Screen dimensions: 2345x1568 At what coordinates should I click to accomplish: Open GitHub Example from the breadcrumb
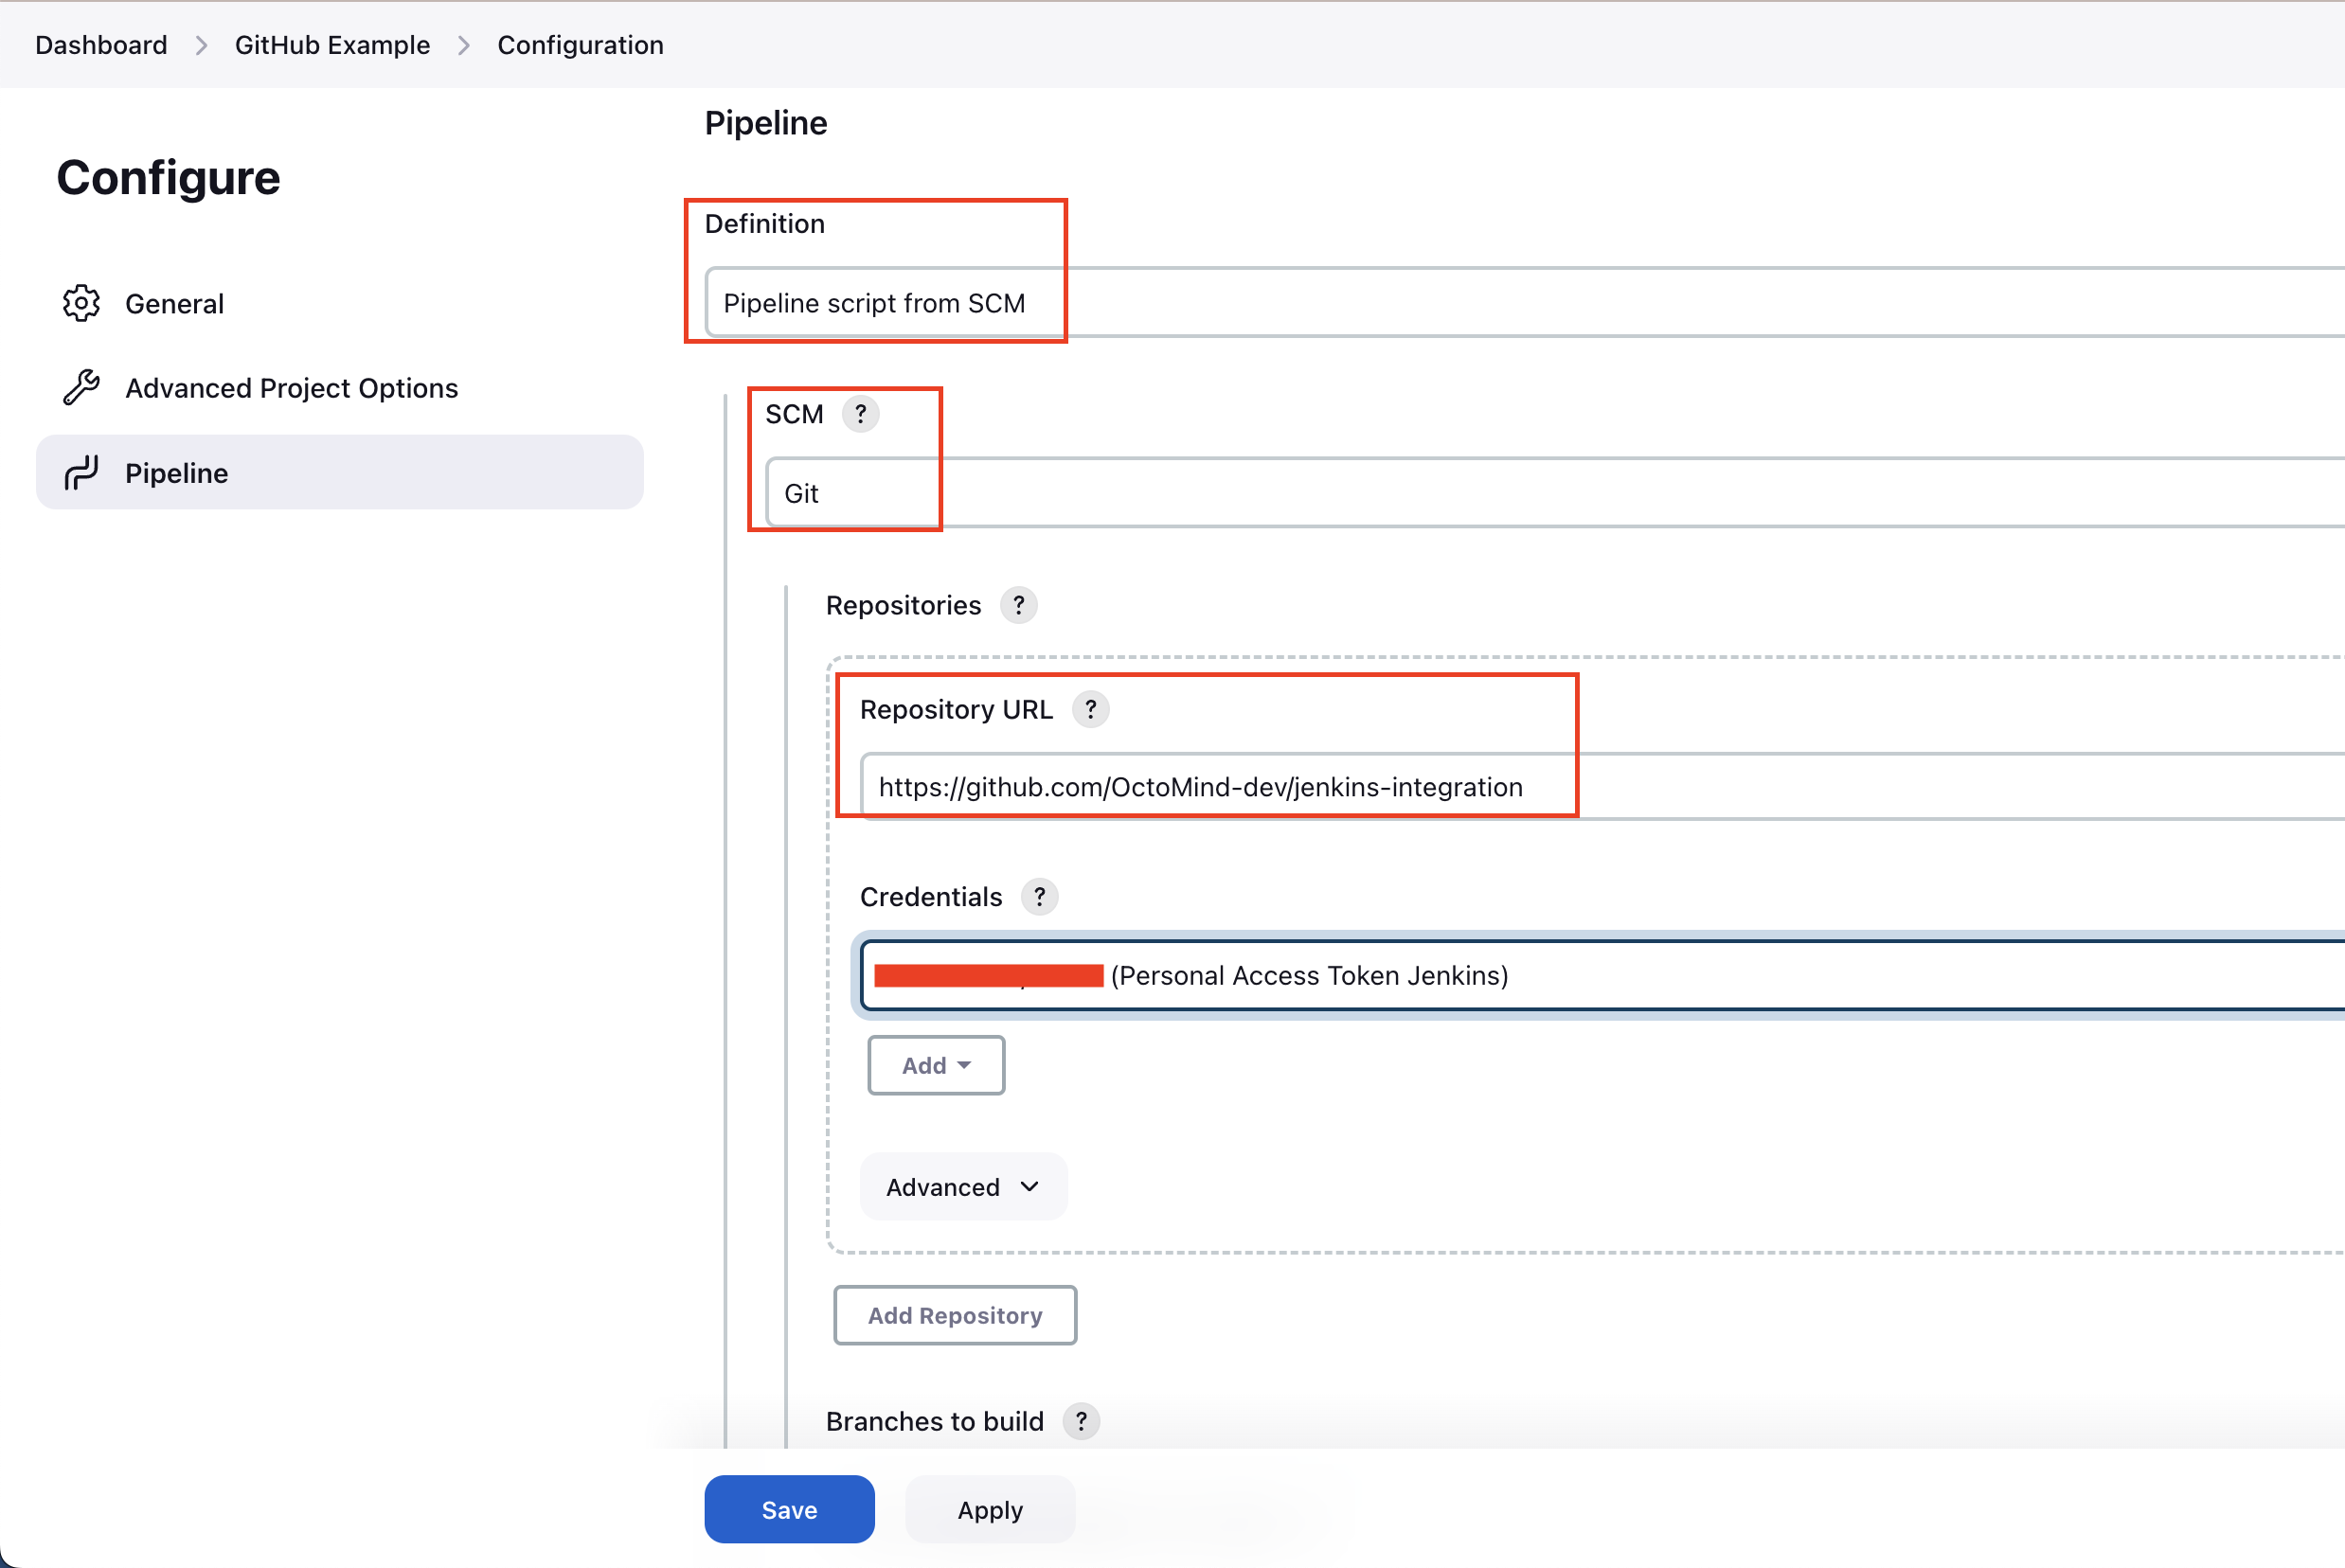click(x=332, y=44)
